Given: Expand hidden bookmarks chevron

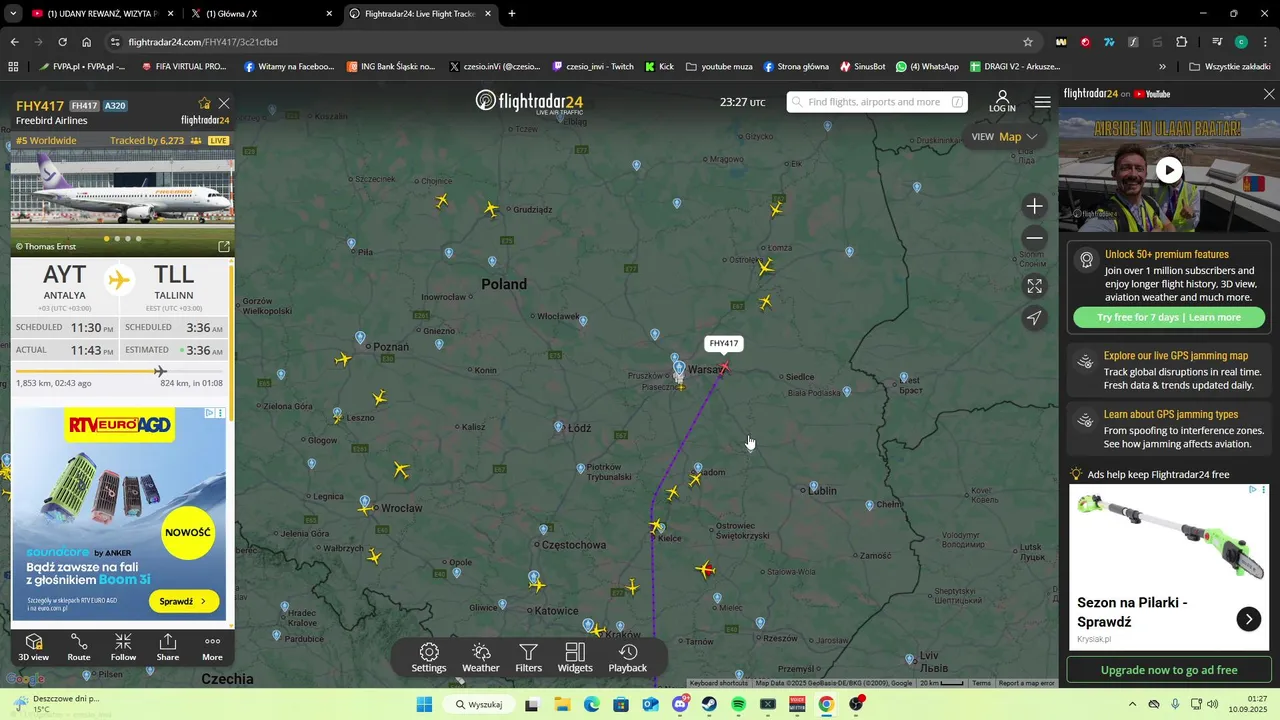Looking at the screenshot, I should (x=1162, y=67).
